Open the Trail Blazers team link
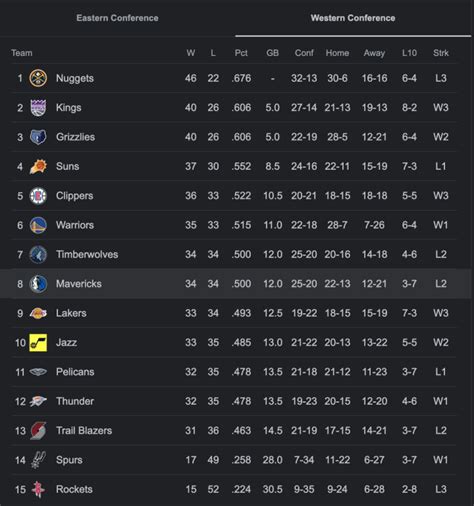Screen dimensions: 474x506 pyautogui.click(x=84, y=431)
